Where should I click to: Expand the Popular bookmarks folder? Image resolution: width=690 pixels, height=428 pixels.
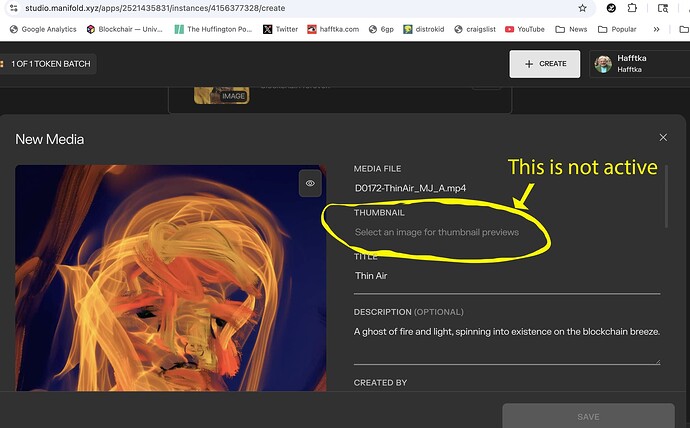click(617, 29)
